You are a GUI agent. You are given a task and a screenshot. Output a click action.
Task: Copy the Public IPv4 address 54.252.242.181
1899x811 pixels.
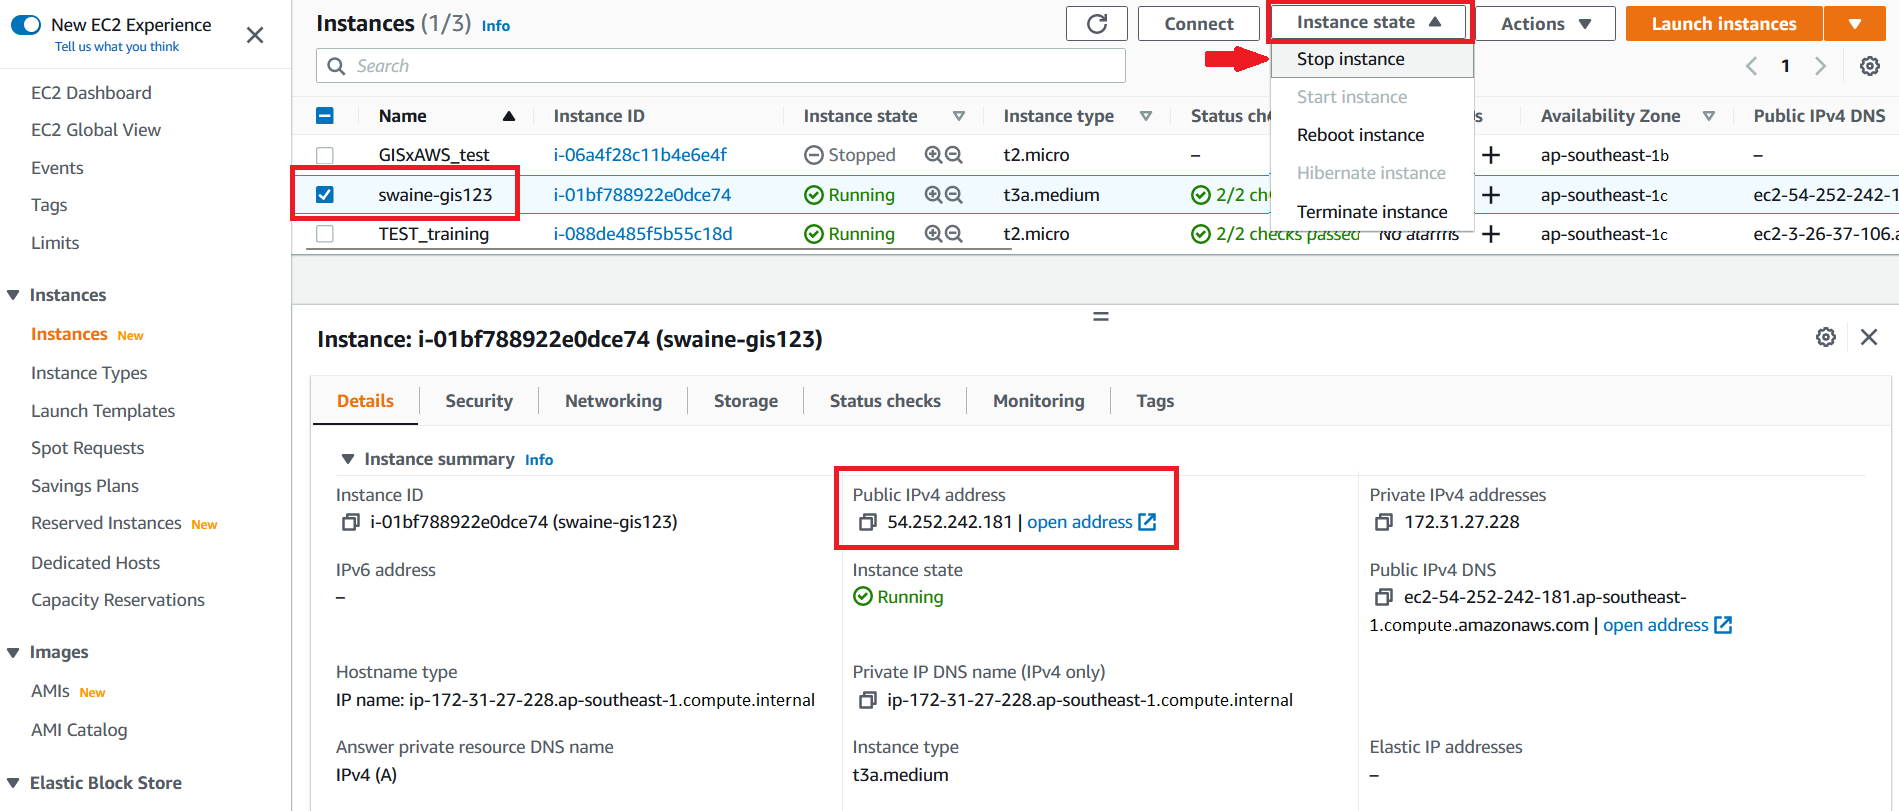[x=867, y=522]
